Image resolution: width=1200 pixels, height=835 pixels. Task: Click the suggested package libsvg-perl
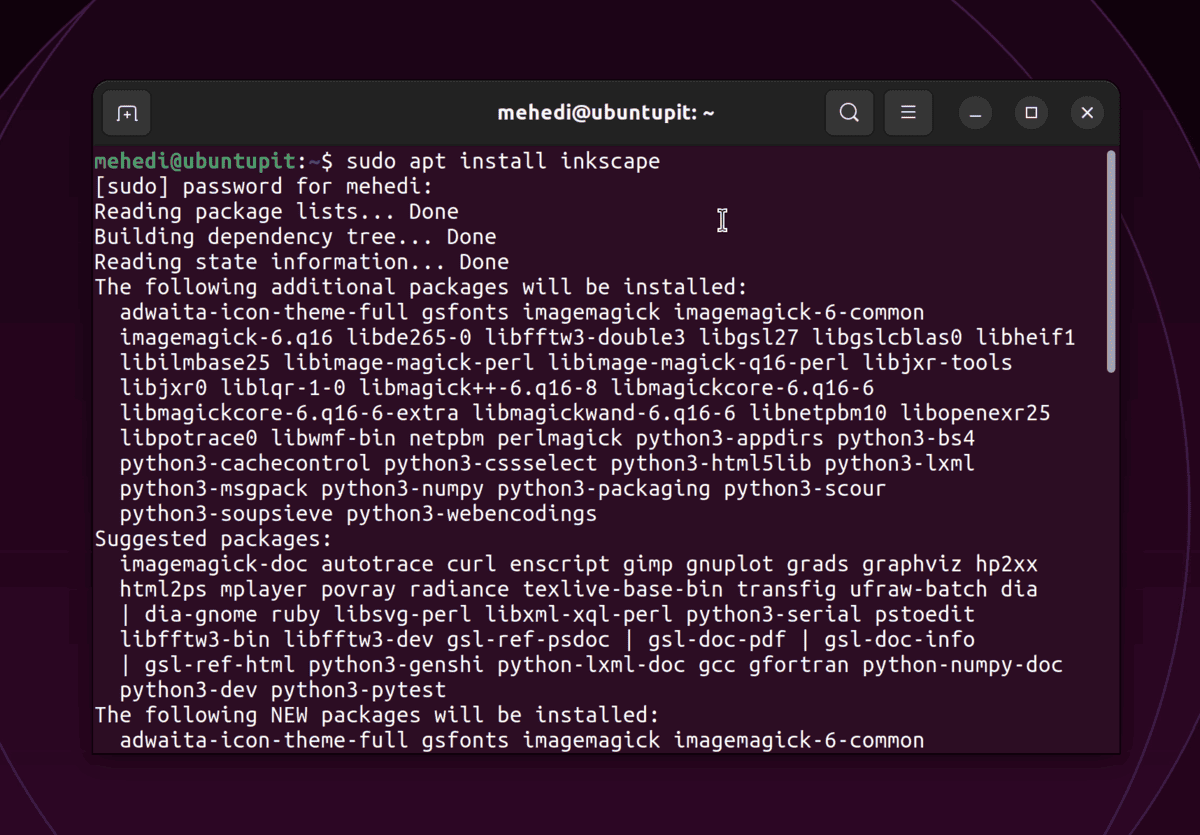click(x=403, y=614)
